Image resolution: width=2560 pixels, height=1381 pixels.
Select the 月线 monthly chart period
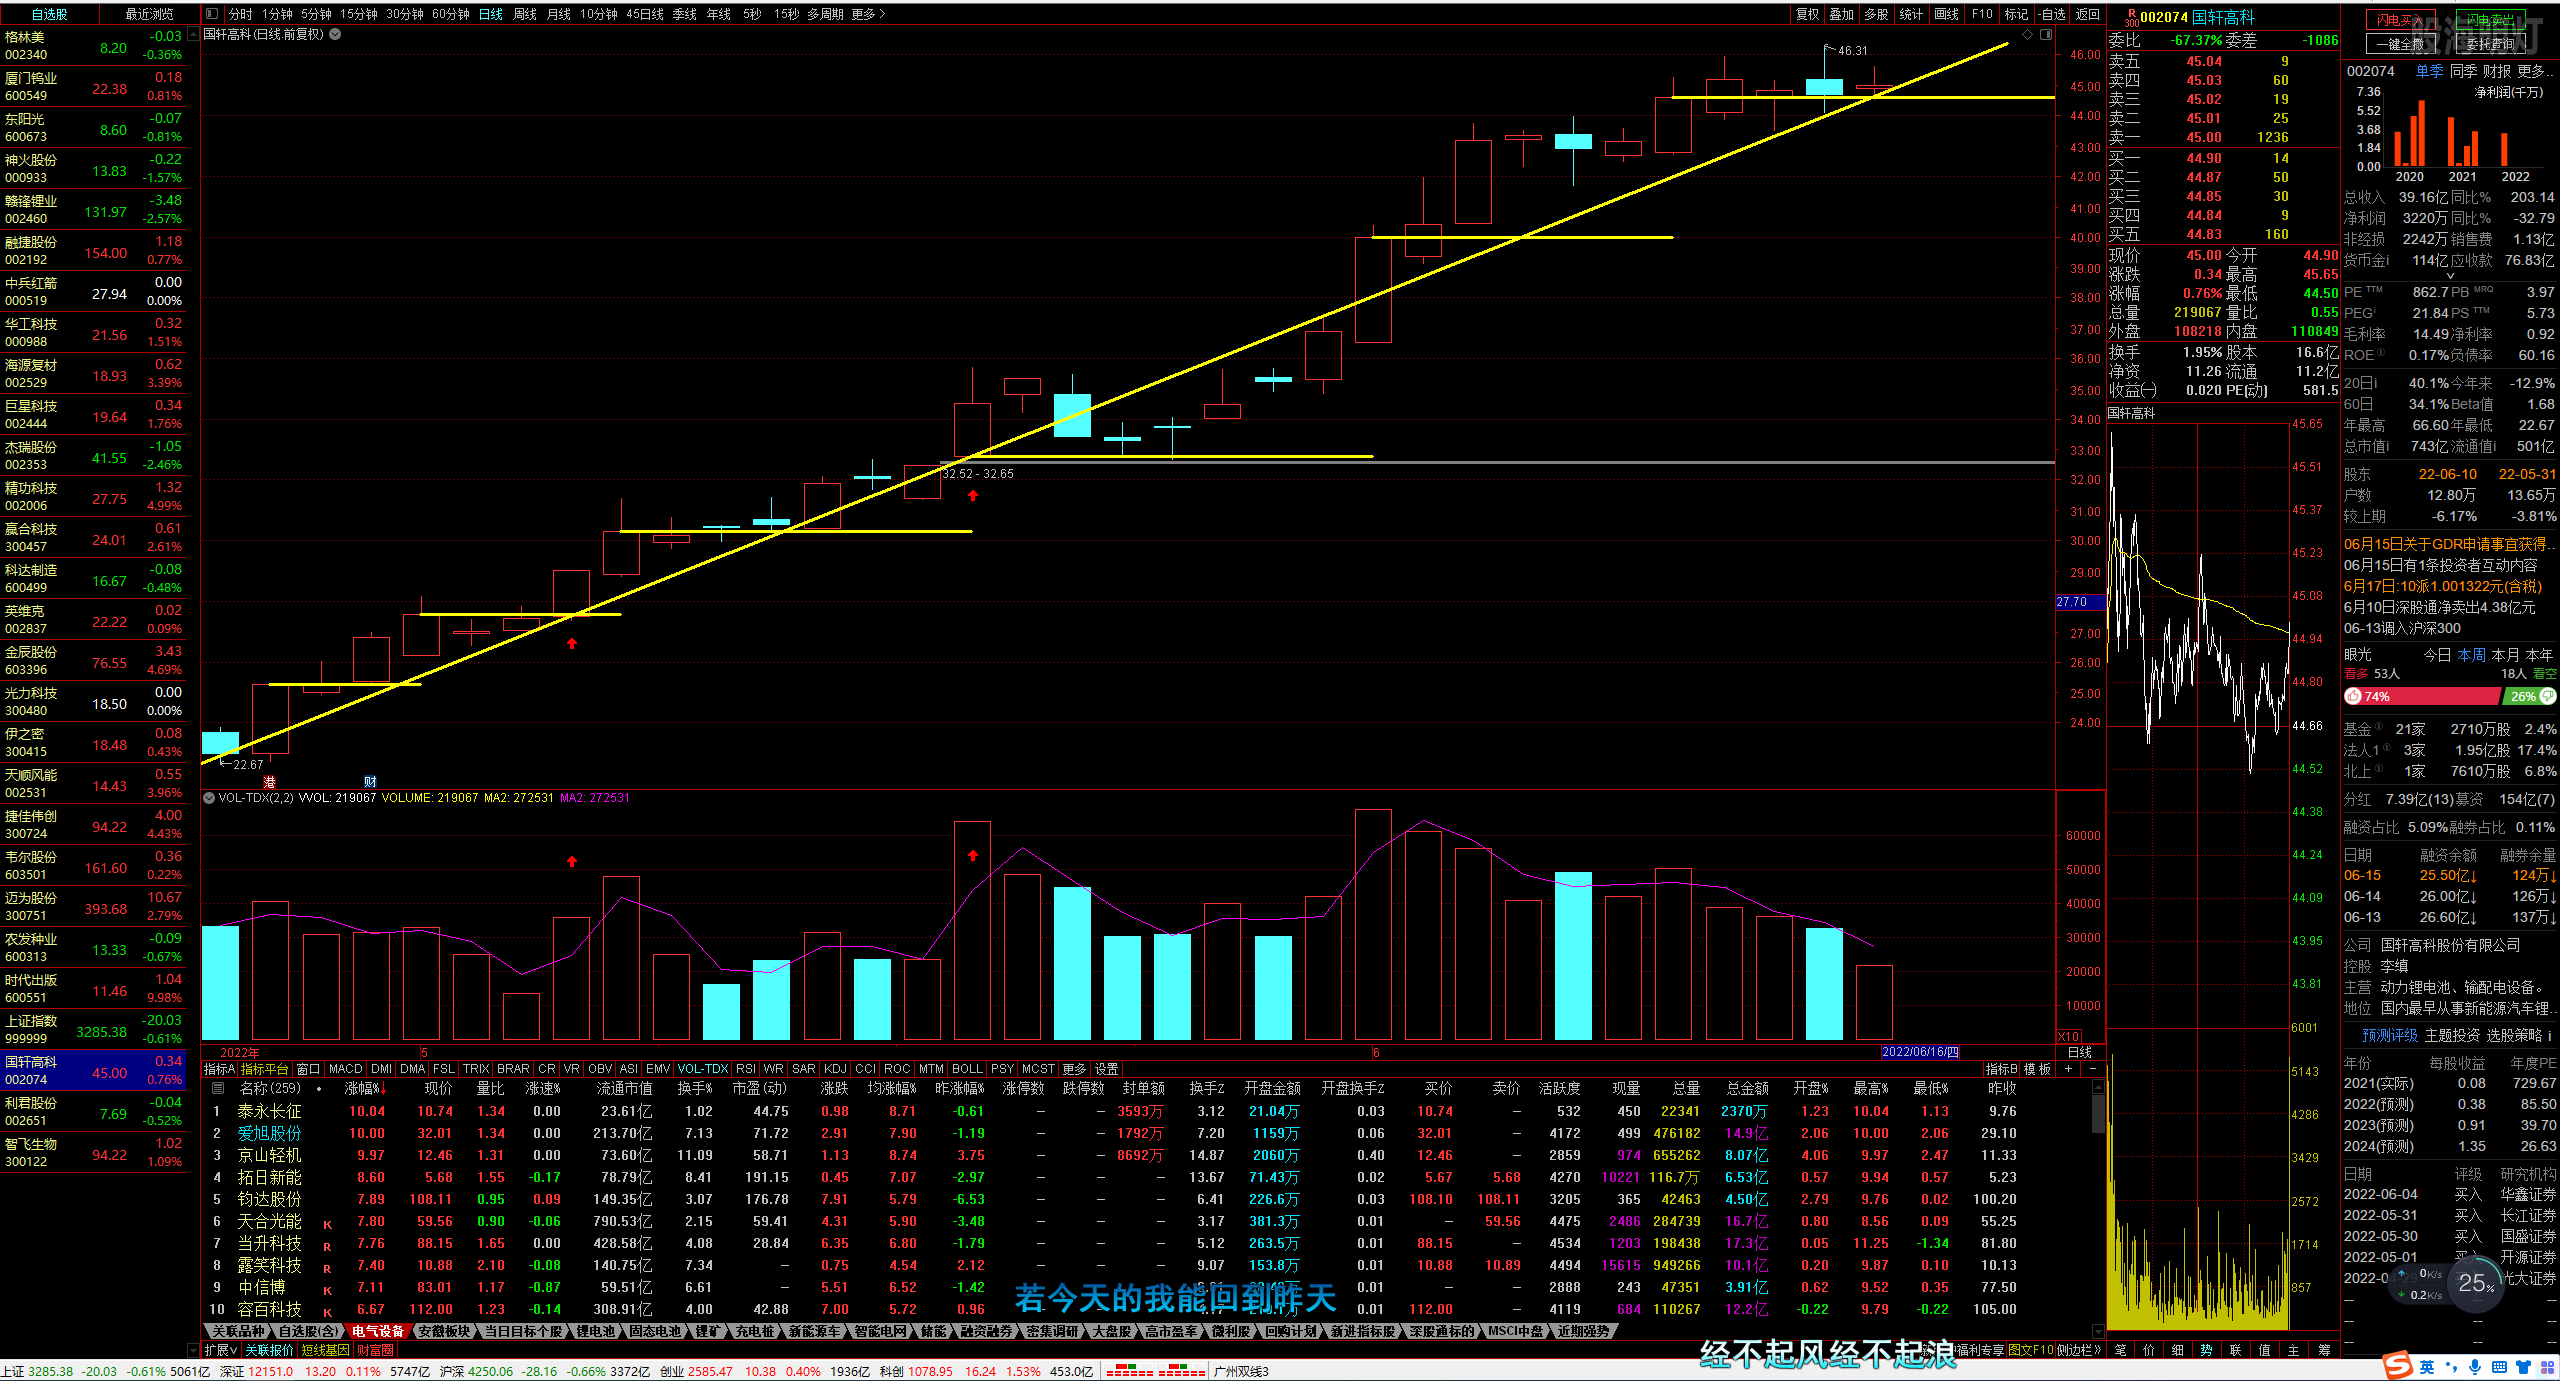coord(559,14)
